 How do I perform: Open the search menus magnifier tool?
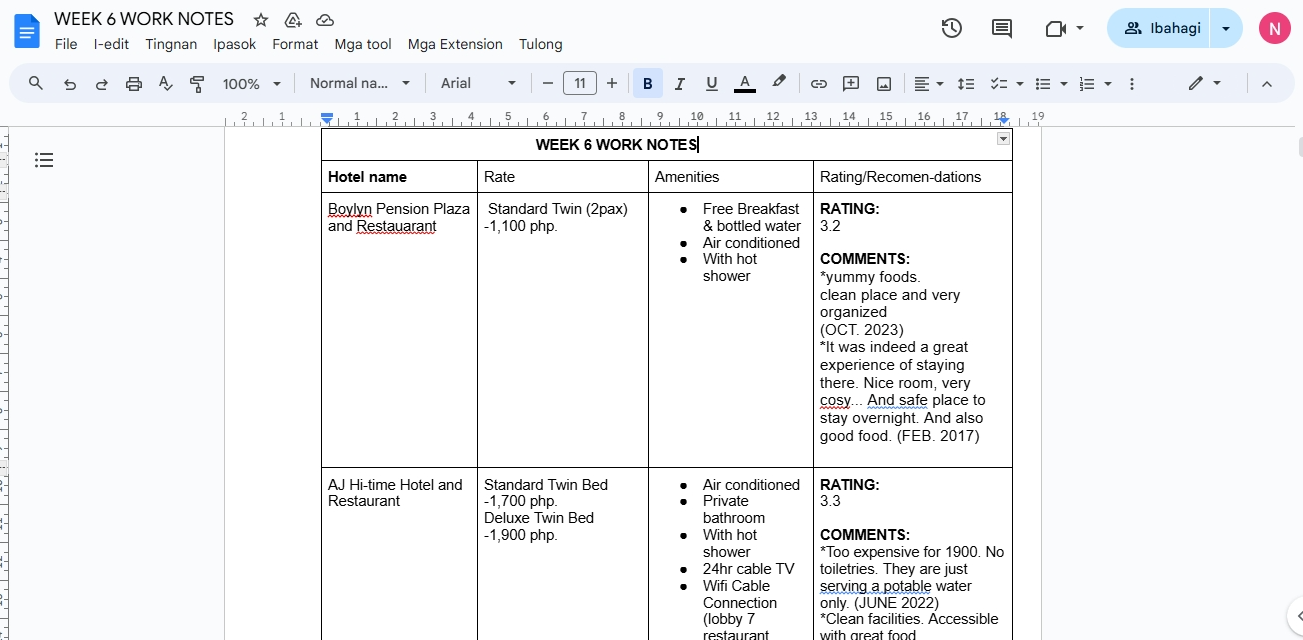tap(36, 83)
